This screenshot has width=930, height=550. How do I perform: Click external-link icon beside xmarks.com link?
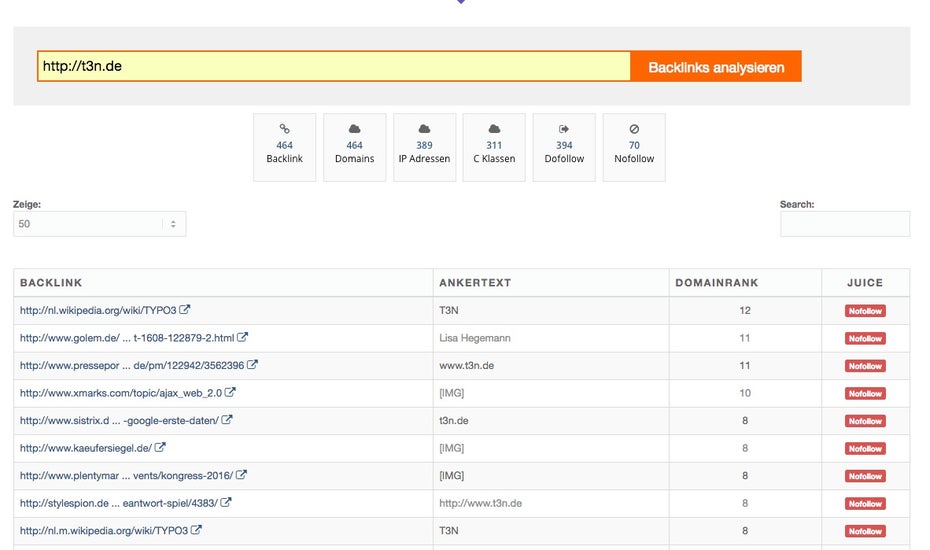click(x=230, y=392)
